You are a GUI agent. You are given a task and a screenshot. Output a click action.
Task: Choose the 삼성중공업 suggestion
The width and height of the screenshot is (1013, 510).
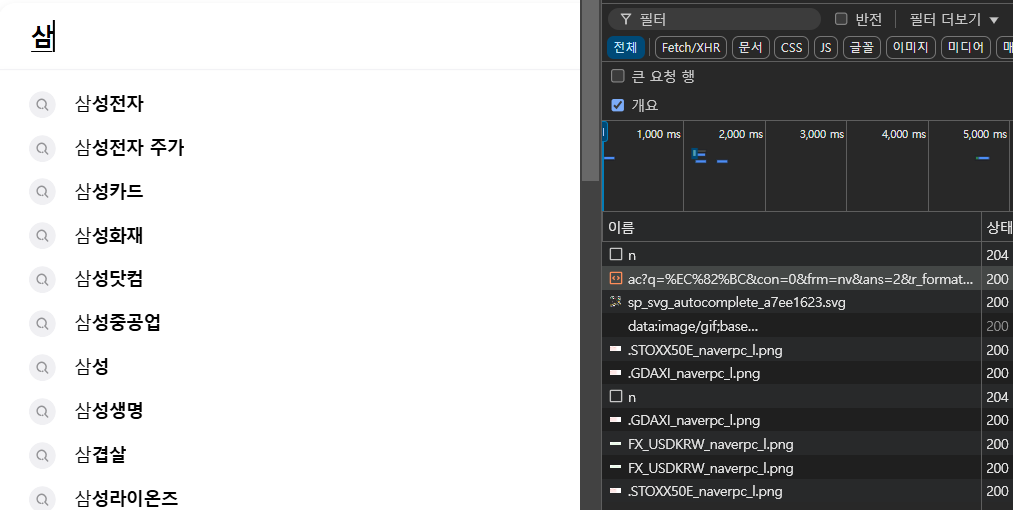coord(118,323)
